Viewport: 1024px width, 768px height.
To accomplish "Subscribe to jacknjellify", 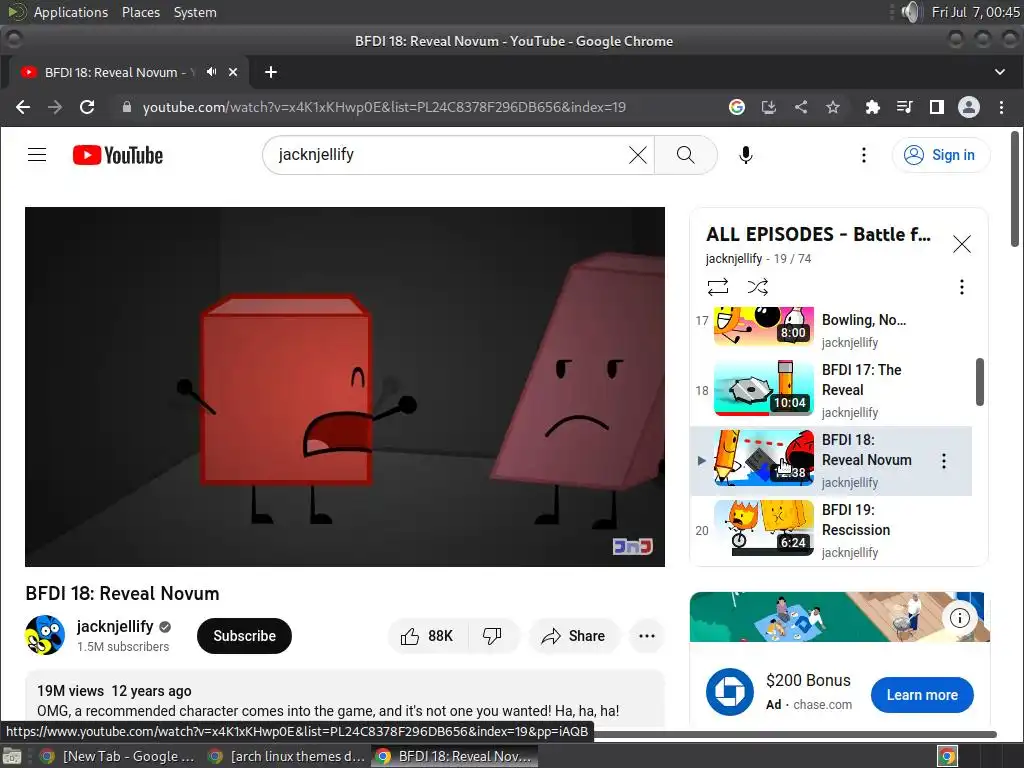I will click(x=244, y=635).
